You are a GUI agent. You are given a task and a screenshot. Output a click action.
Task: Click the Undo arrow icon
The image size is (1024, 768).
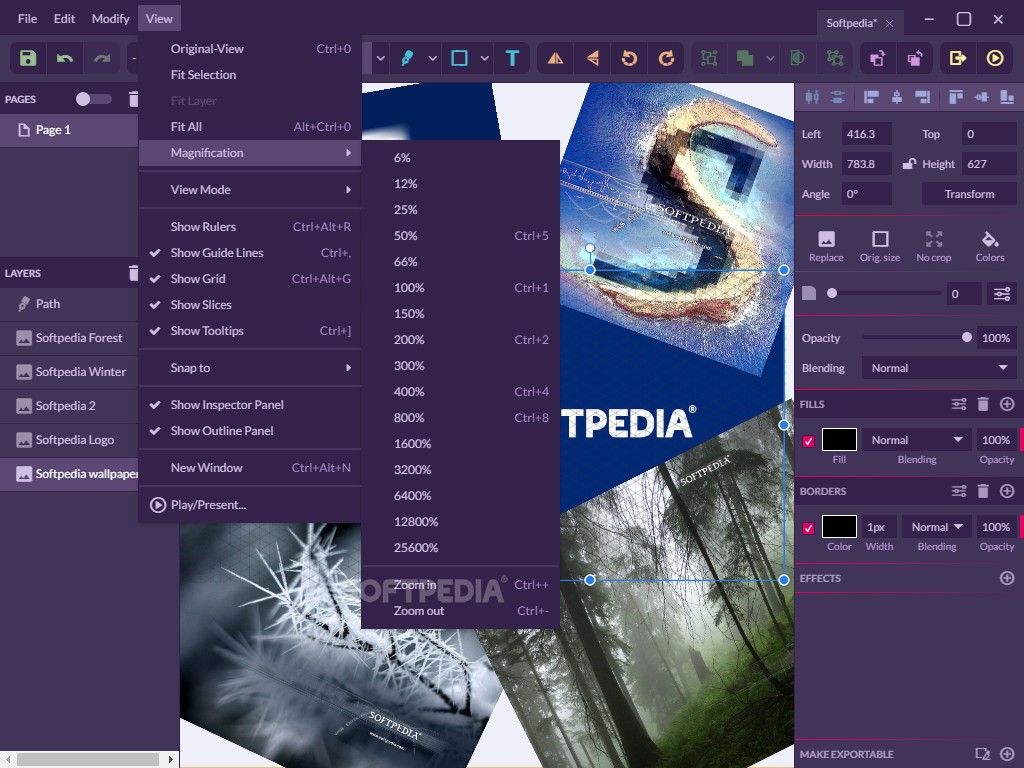tap(65, 58)
